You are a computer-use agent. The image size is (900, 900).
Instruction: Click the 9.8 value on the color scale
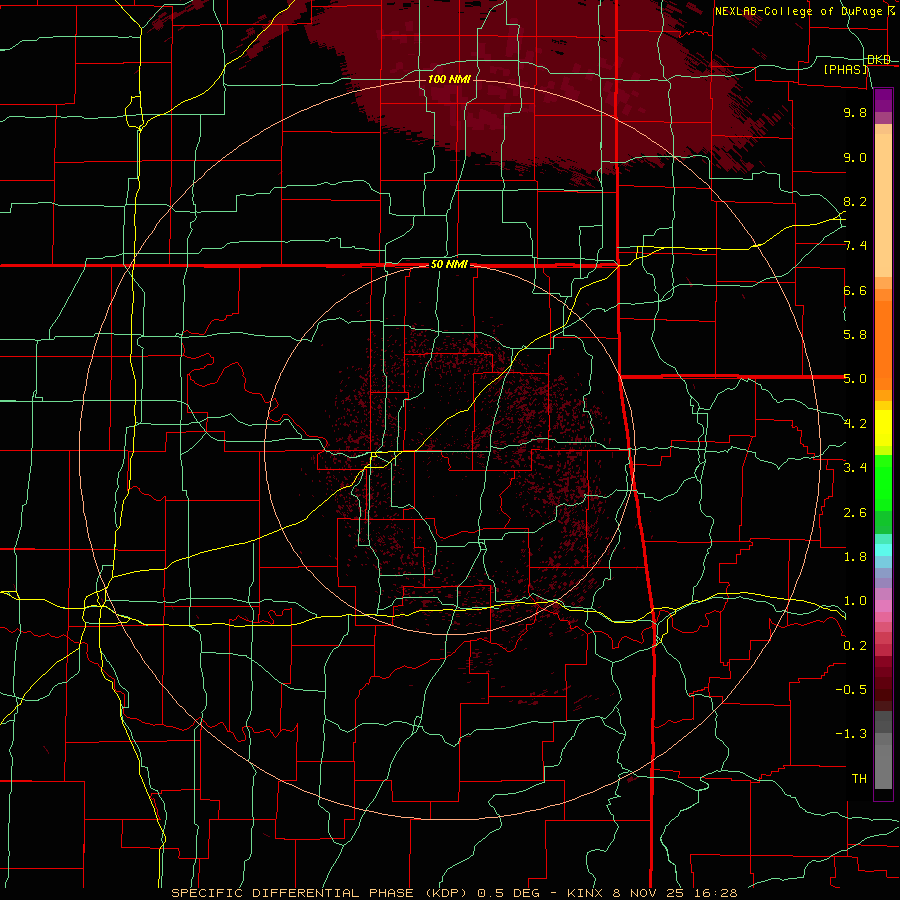point(855,112)
